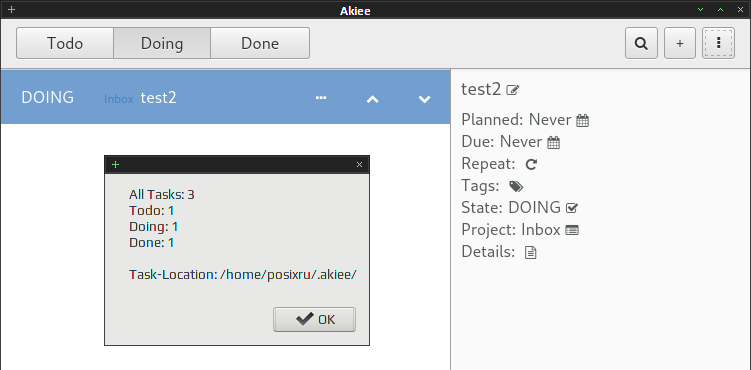This screenshot has width=751, height=370.
Task: Click the Inbox project label on test2 row
Action: click(x=119, y=99)
